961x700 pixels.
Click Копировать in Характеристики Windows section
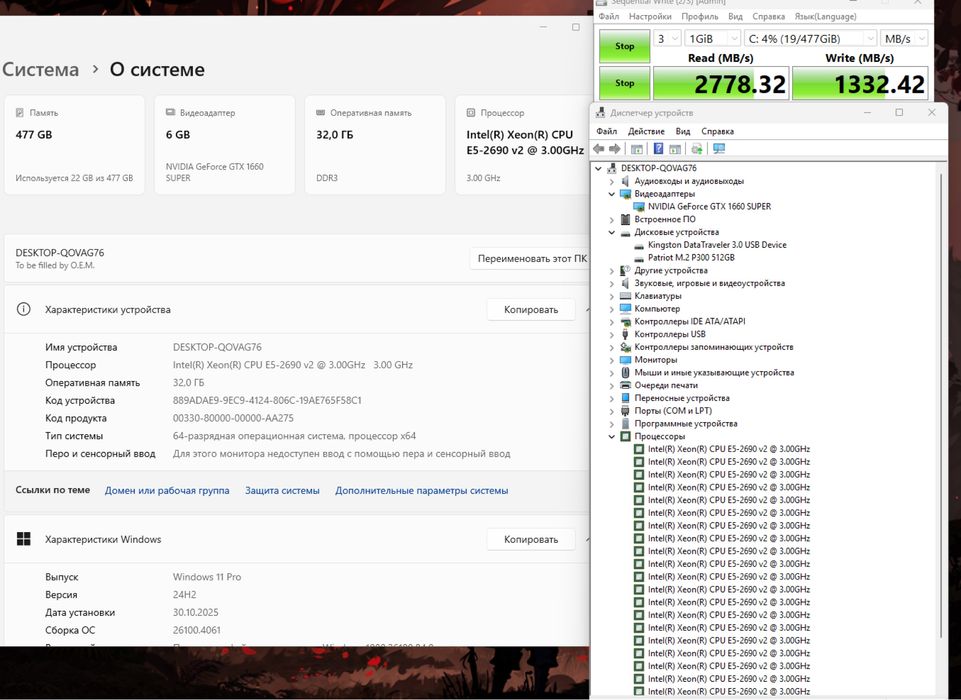[x=531, y=539]
